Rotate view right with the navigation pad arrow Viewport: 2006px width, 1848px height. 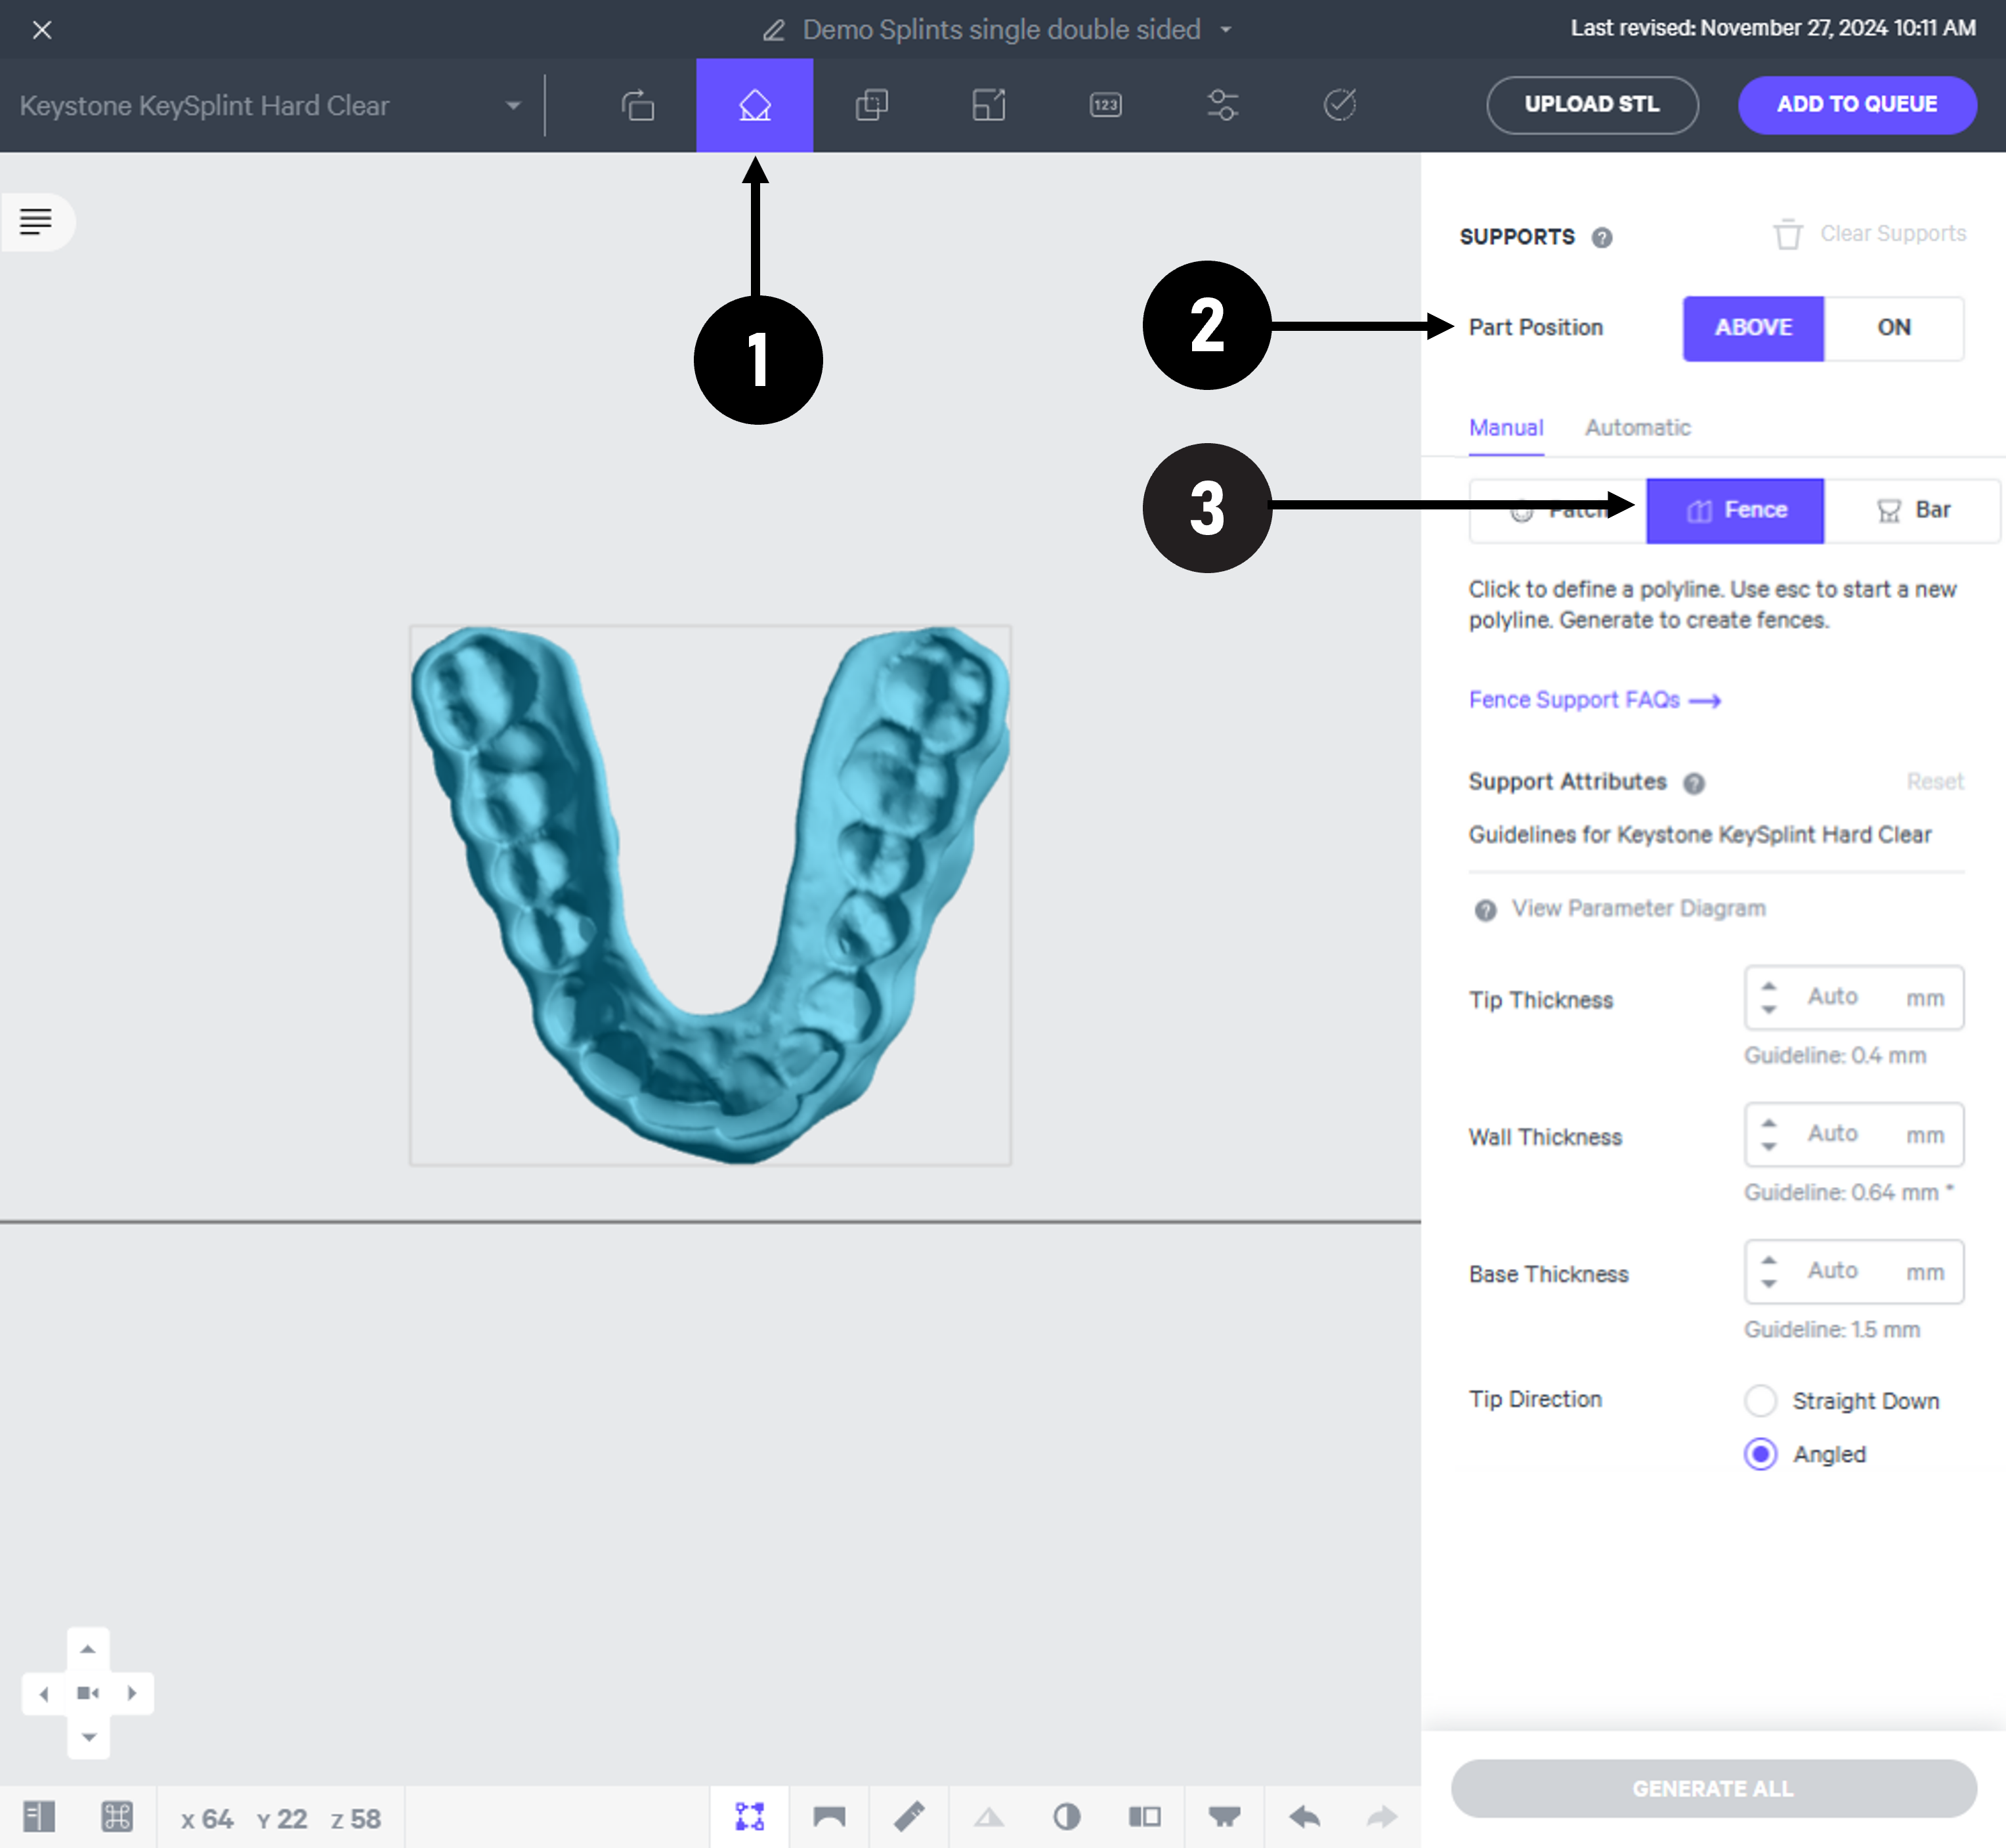[132, 1694]
